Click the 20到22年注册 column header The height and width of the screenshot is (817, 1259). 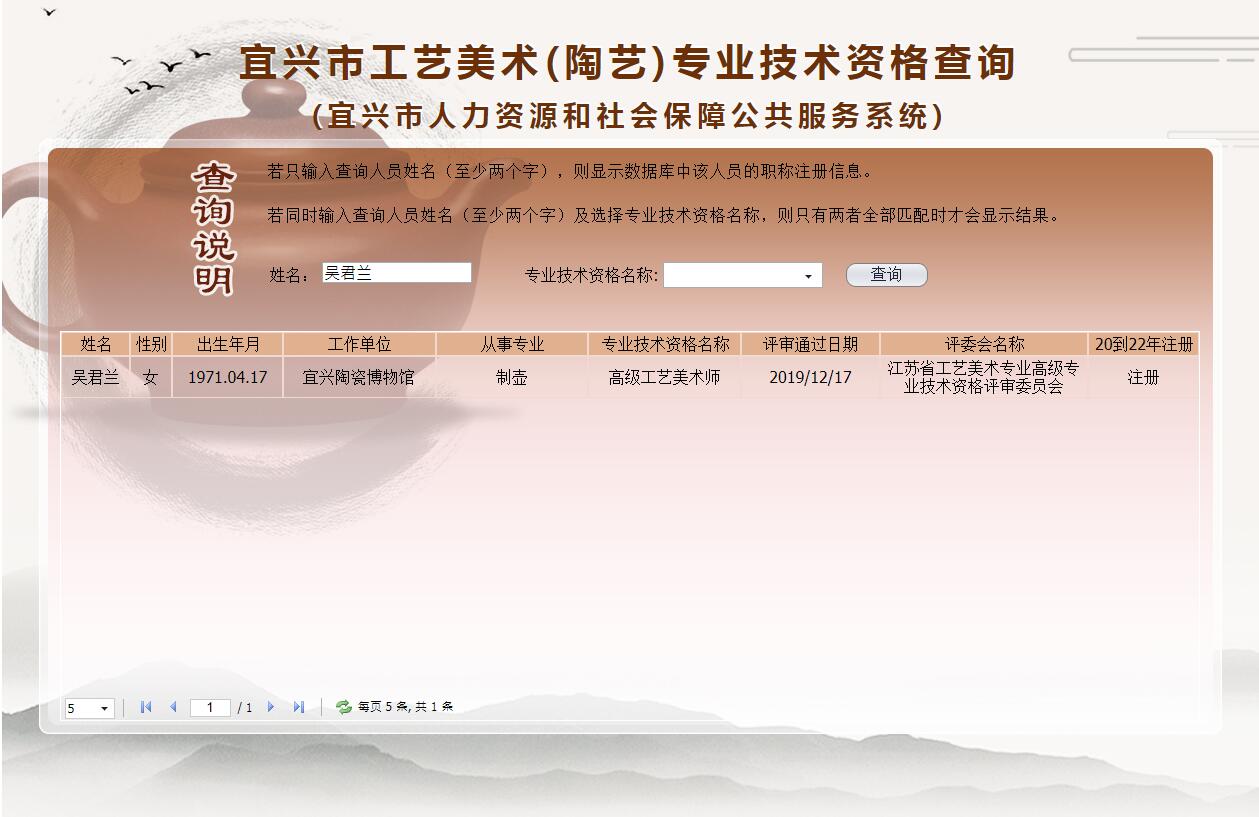(x=1144, y=343)
